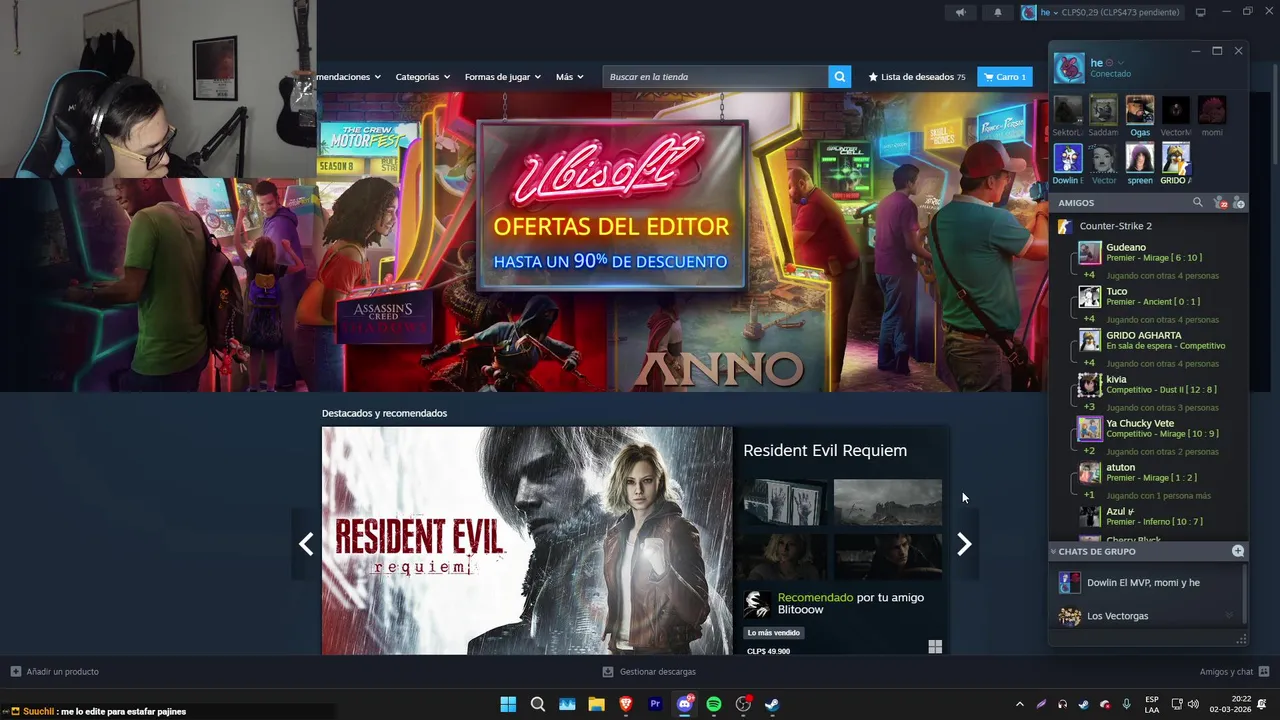
Task: Click Añadir un producto at the bottom
Action: click(x=54, y=672)
